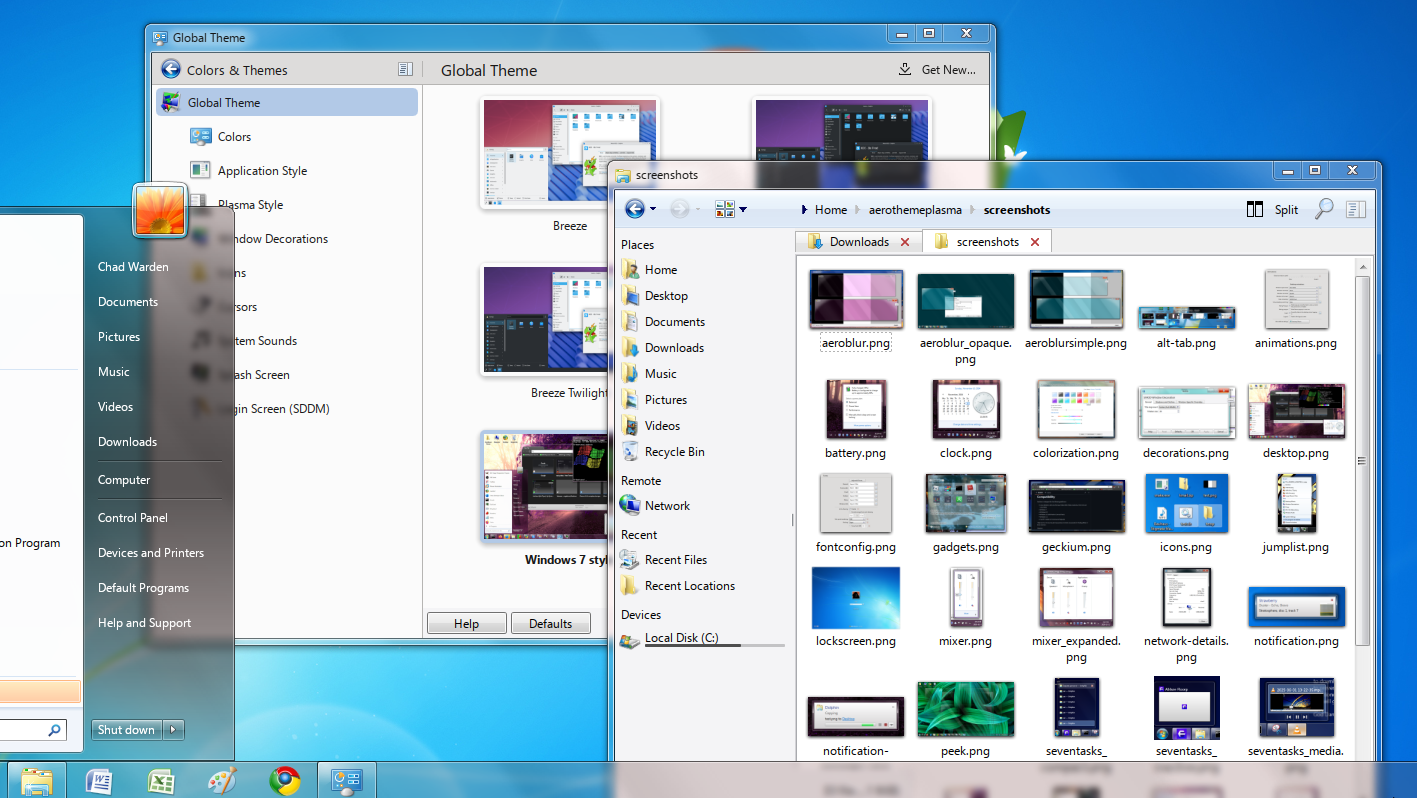
Task: Select aeroblur.png file
Action: (x=856, y=310)
